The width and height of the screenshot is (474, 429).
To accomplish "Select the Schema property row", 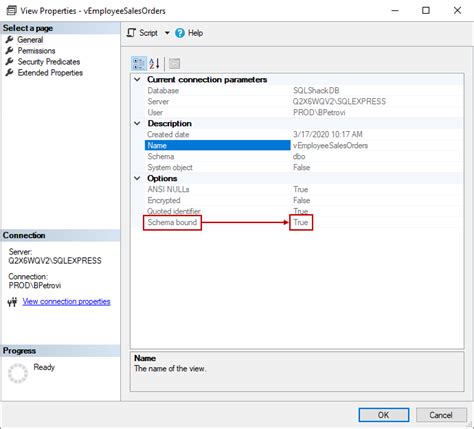I will (303, 156).
